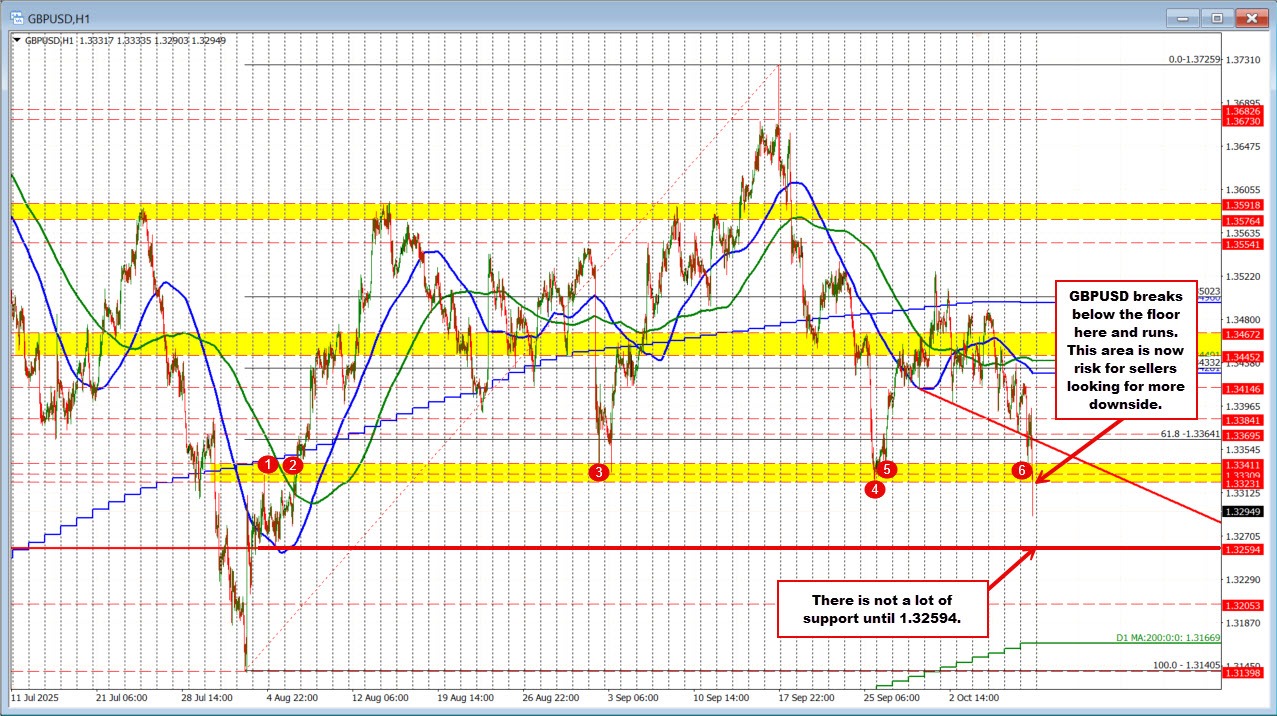1277x716 pixels.
Task: Maximize the GBPUSD chart window
Action: pos(1217,17)
